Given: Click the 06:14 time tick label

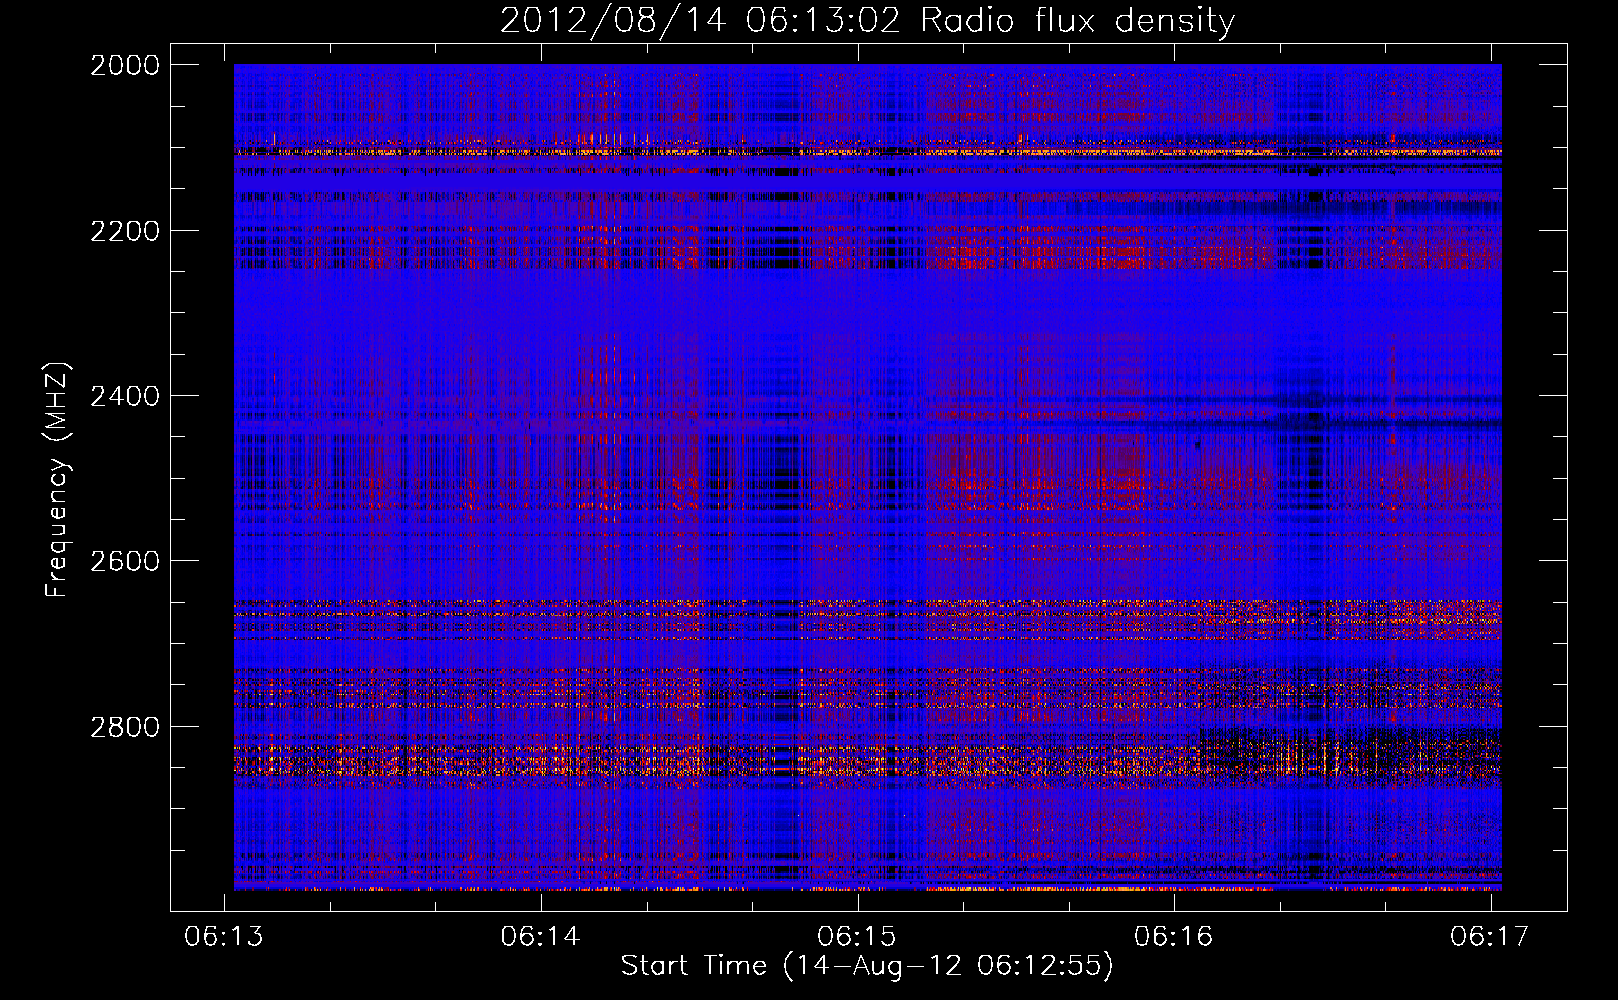Looking at the screenshot, I should (541, 936).
